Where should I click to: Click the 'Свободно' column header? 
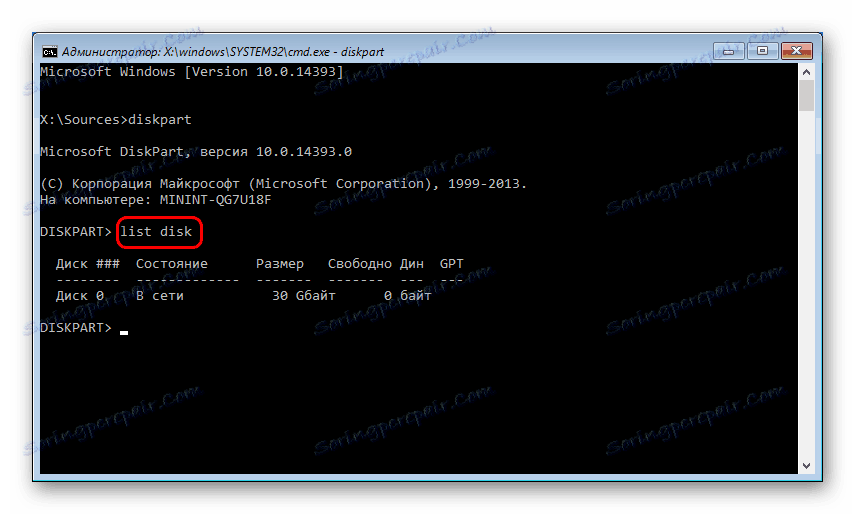[x=360, y=264]
